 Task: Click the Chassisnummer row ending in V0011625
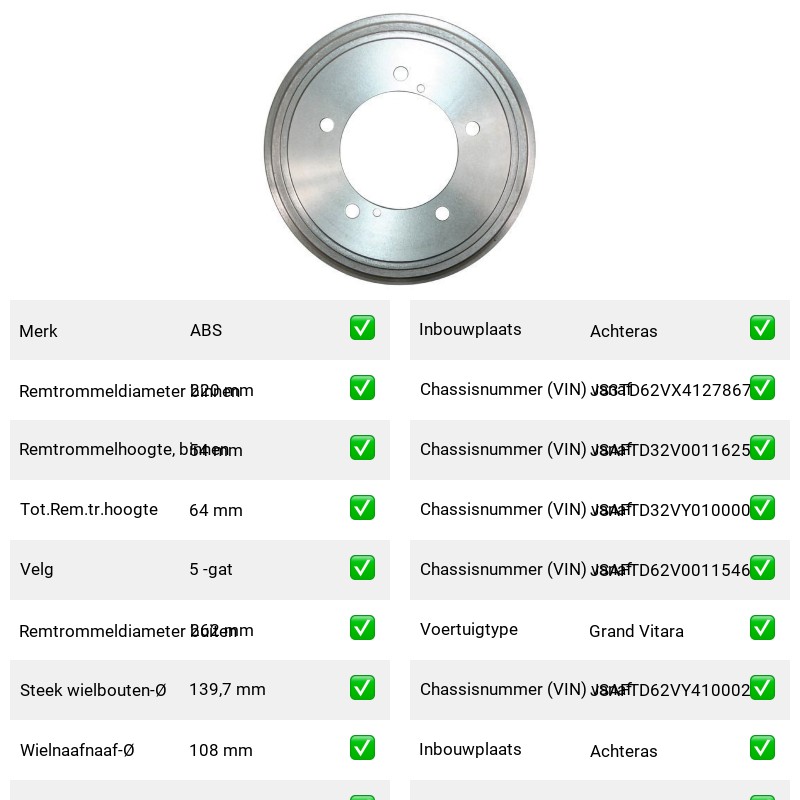(x=599, y=449)
